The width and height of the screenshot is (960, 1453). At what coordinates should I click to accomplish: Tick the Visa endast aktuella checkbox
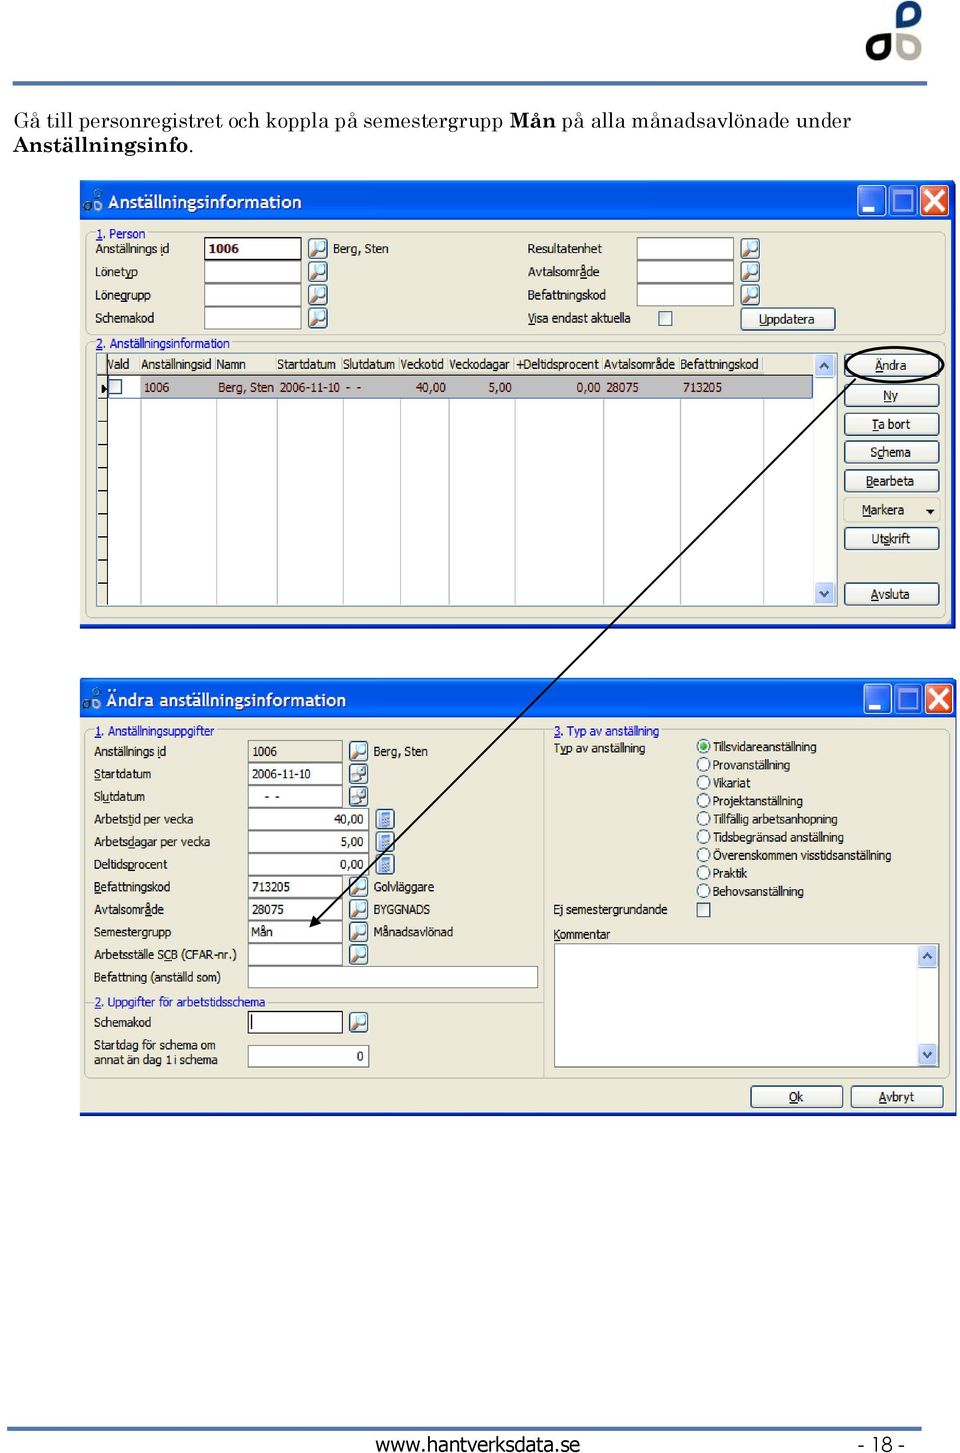pos(665,318)
